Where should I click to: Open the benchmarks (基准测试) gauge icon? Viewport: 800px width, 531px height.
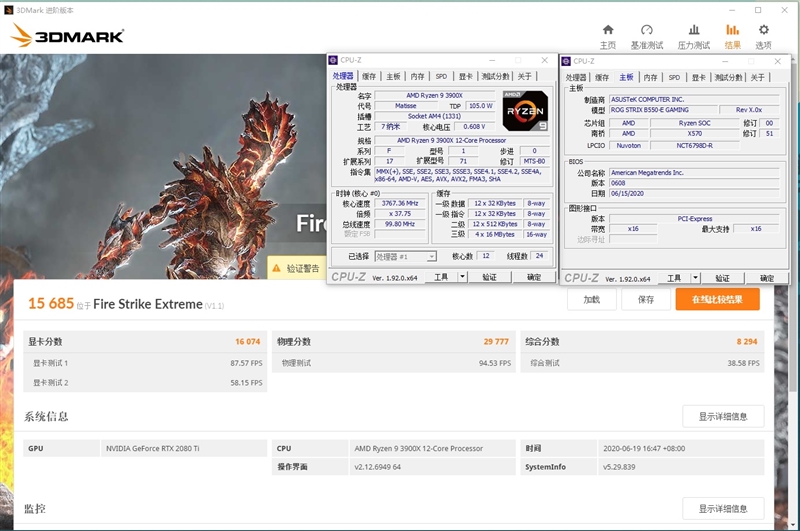tap(646, 30)
